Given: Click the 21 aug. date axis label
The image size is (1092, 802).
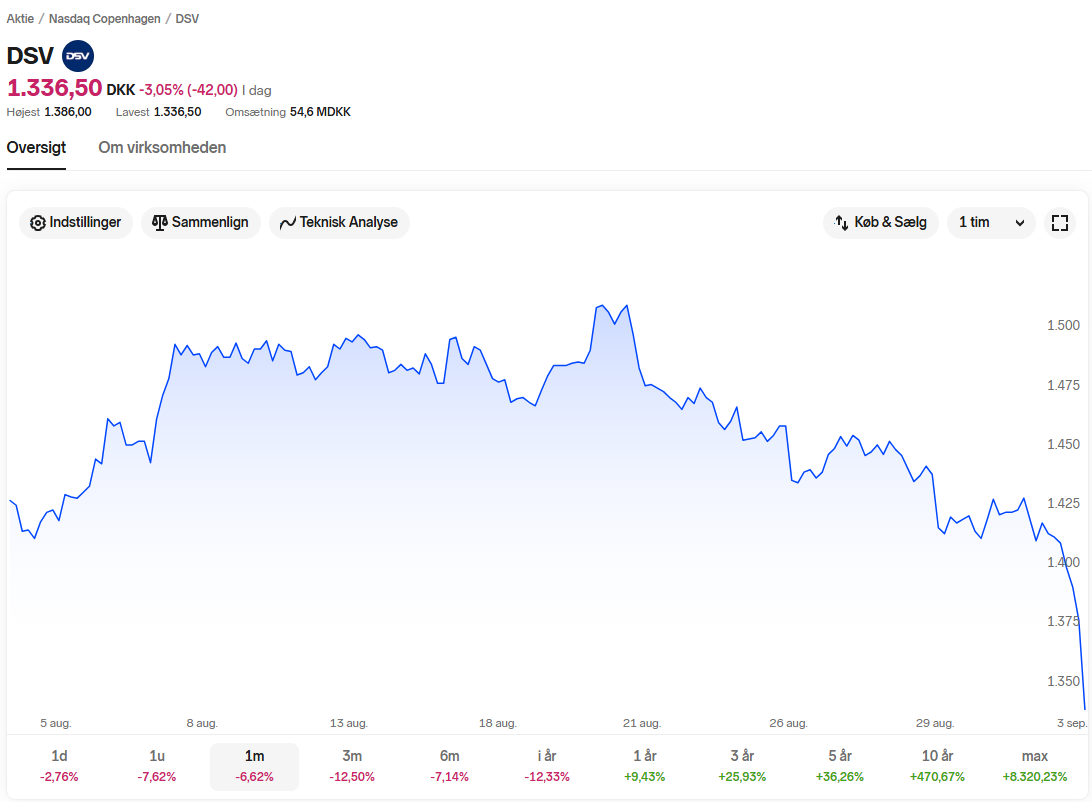Looking at the screenshot, I should [641, 723].
